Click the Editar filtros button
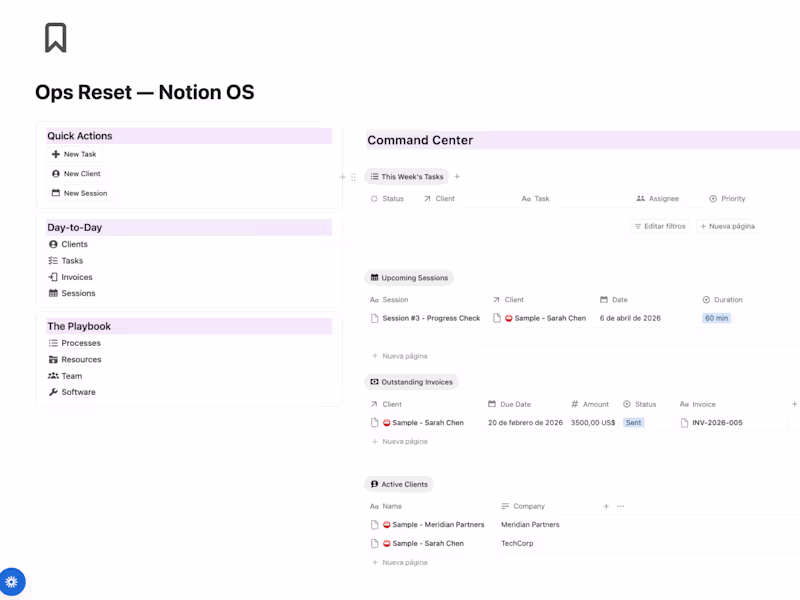The image size is (800, 600). (x=659, y=226)
